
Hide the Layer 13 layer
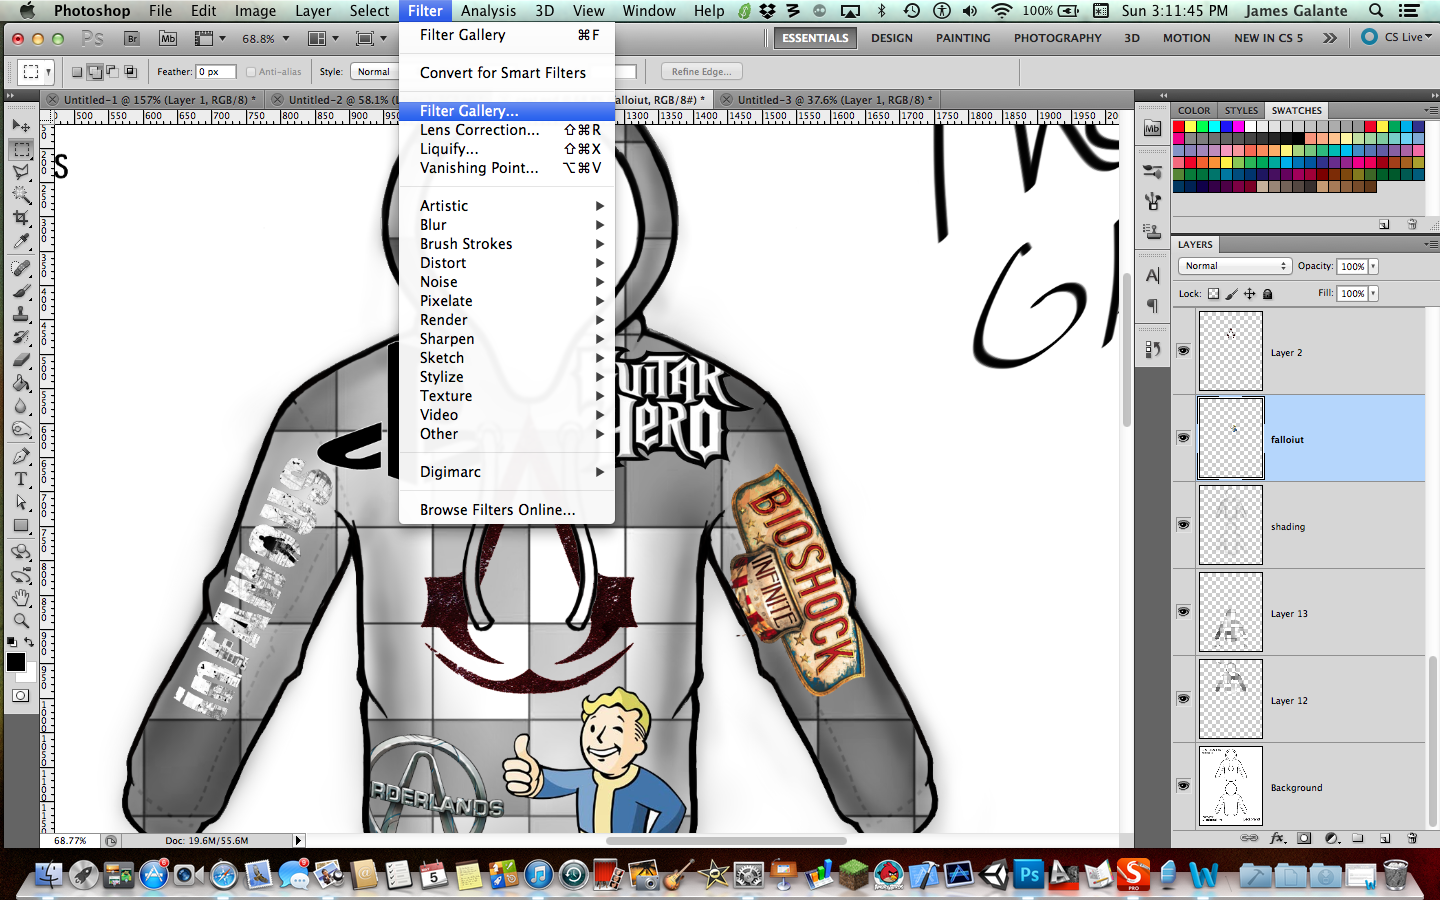[x=1183, y=612]
